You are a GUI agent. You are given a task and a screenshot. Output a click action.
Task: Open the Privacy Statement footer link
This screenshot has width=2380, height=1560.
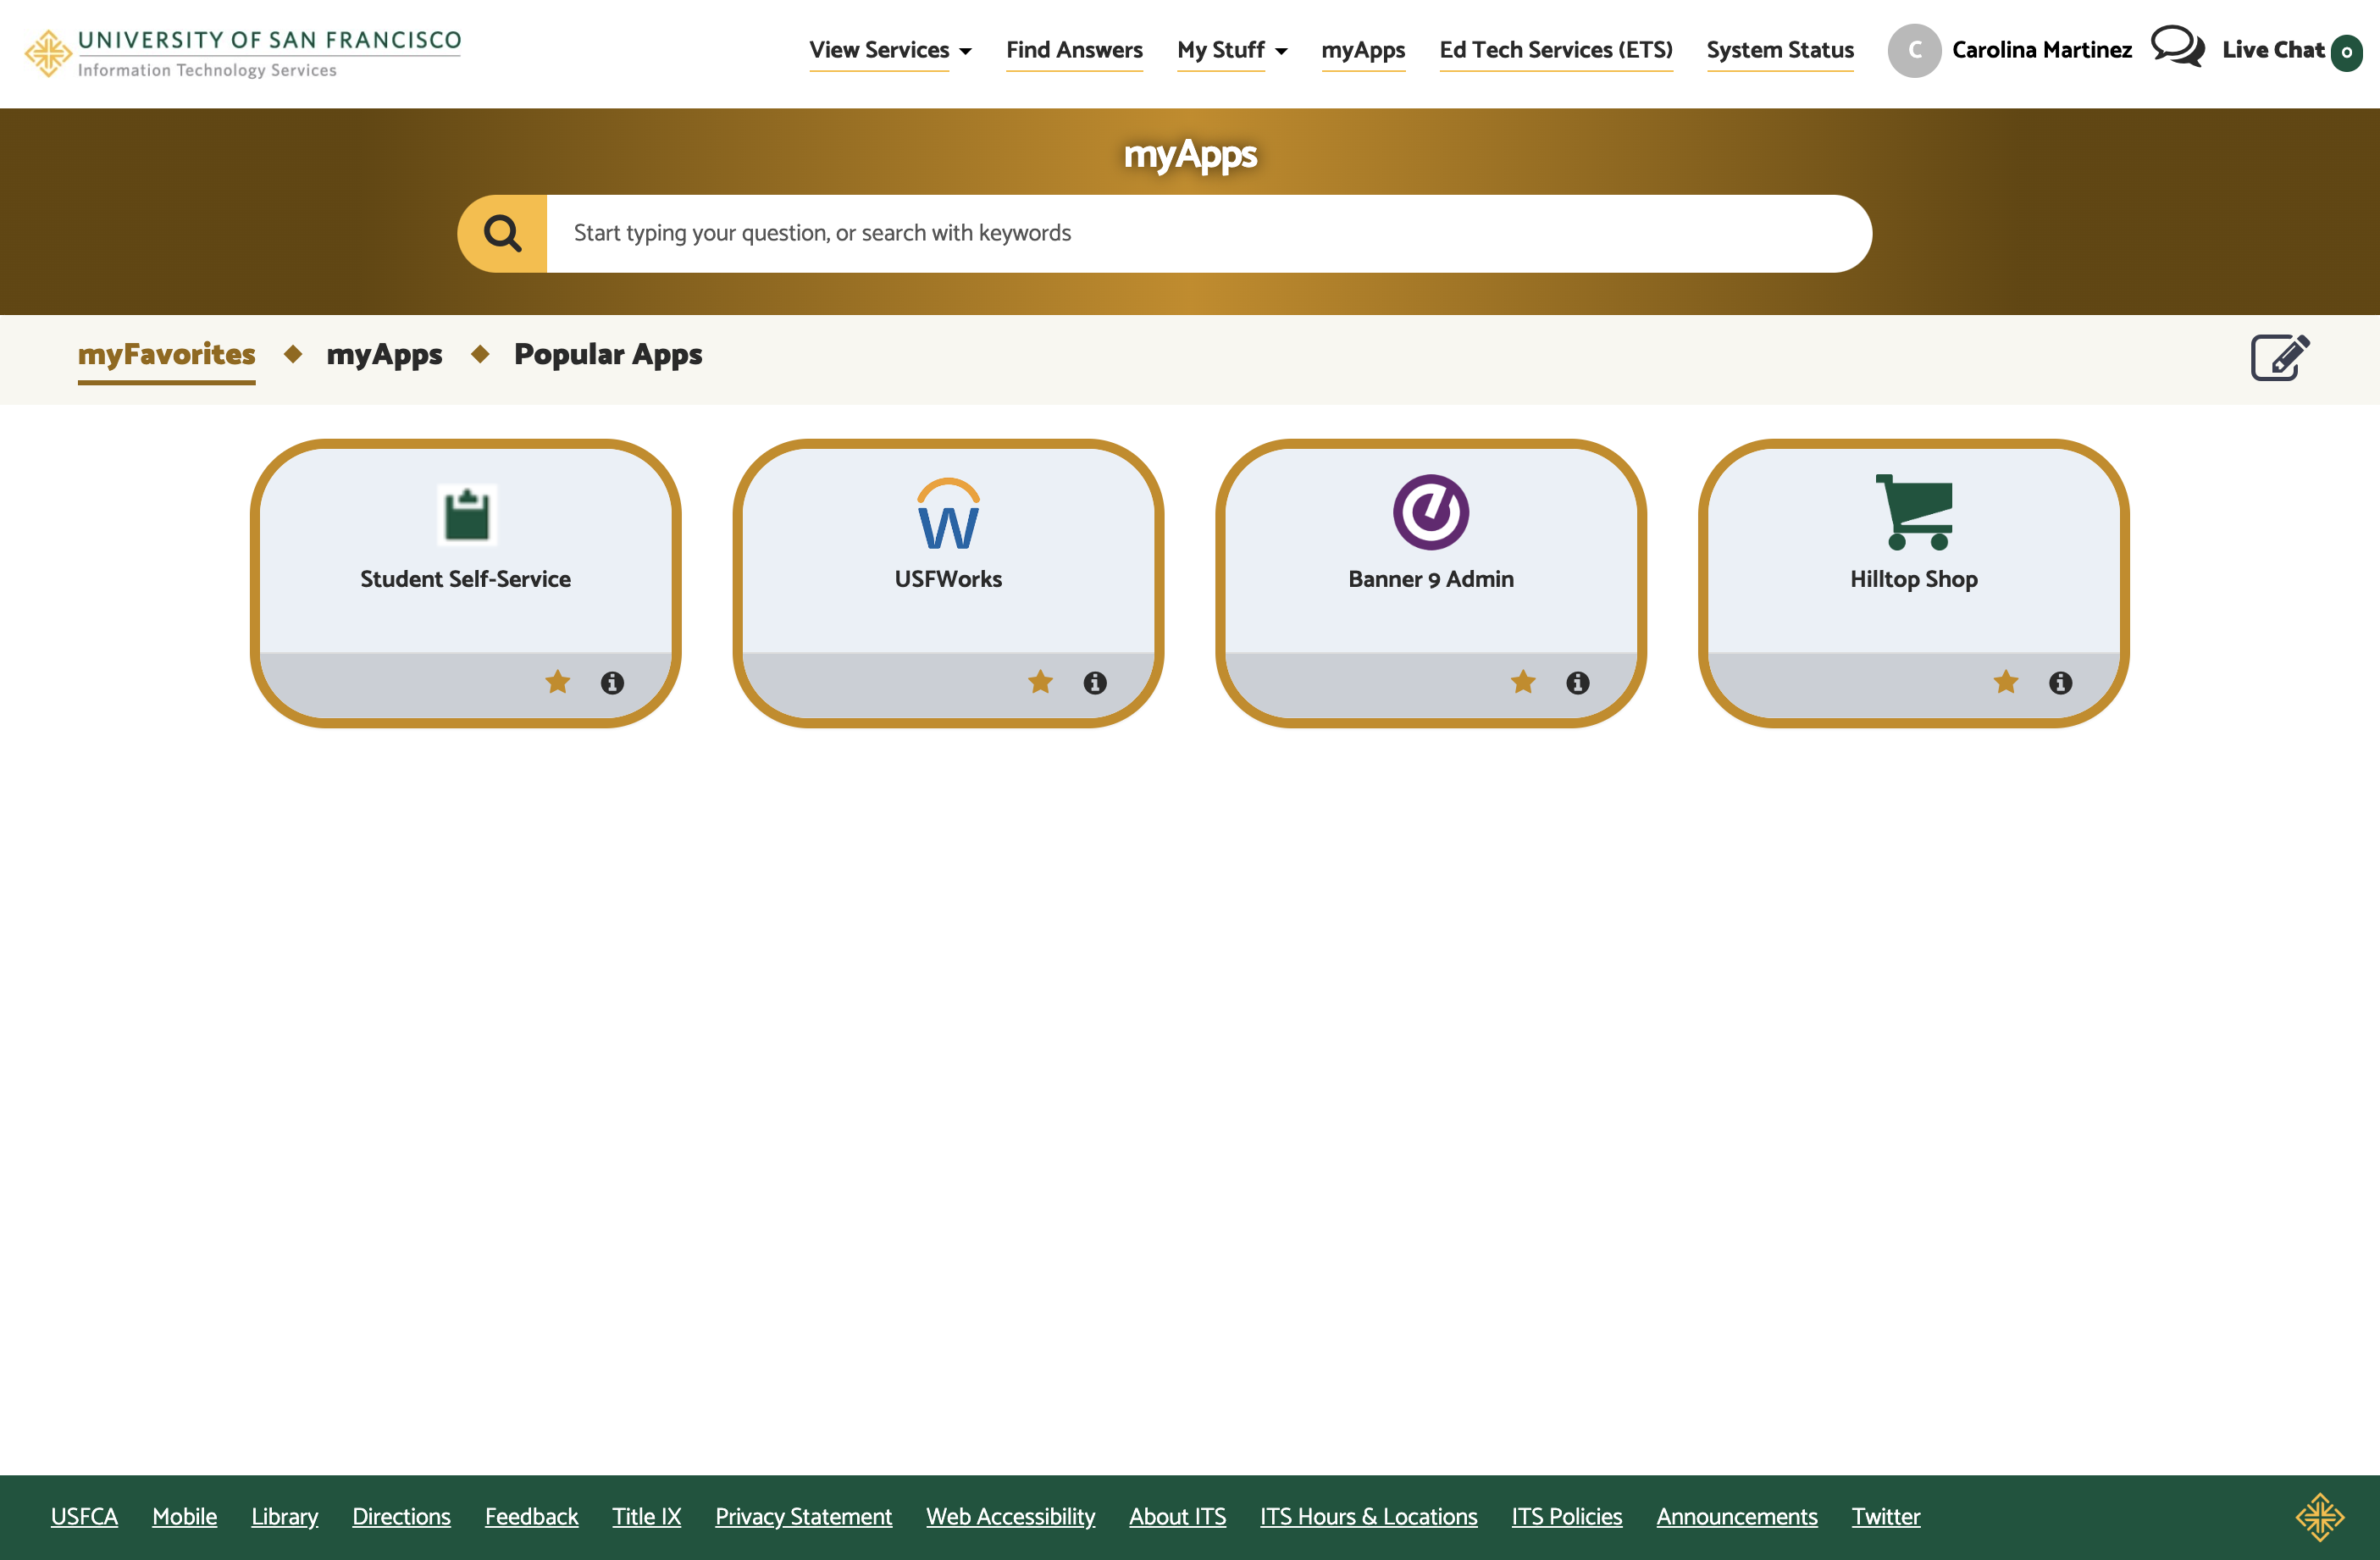point(803,1516)
